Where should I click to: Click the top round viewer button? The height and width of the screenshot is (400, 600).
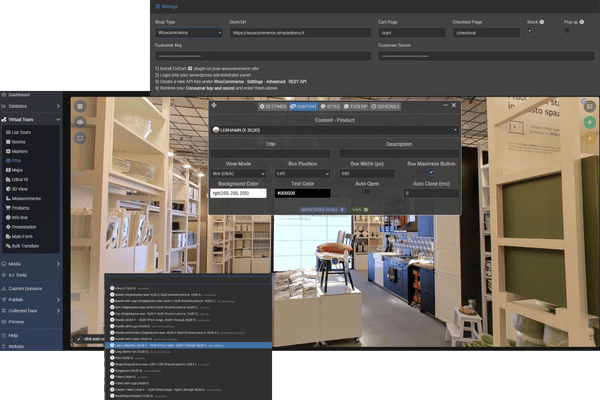(x=80, y=106)
